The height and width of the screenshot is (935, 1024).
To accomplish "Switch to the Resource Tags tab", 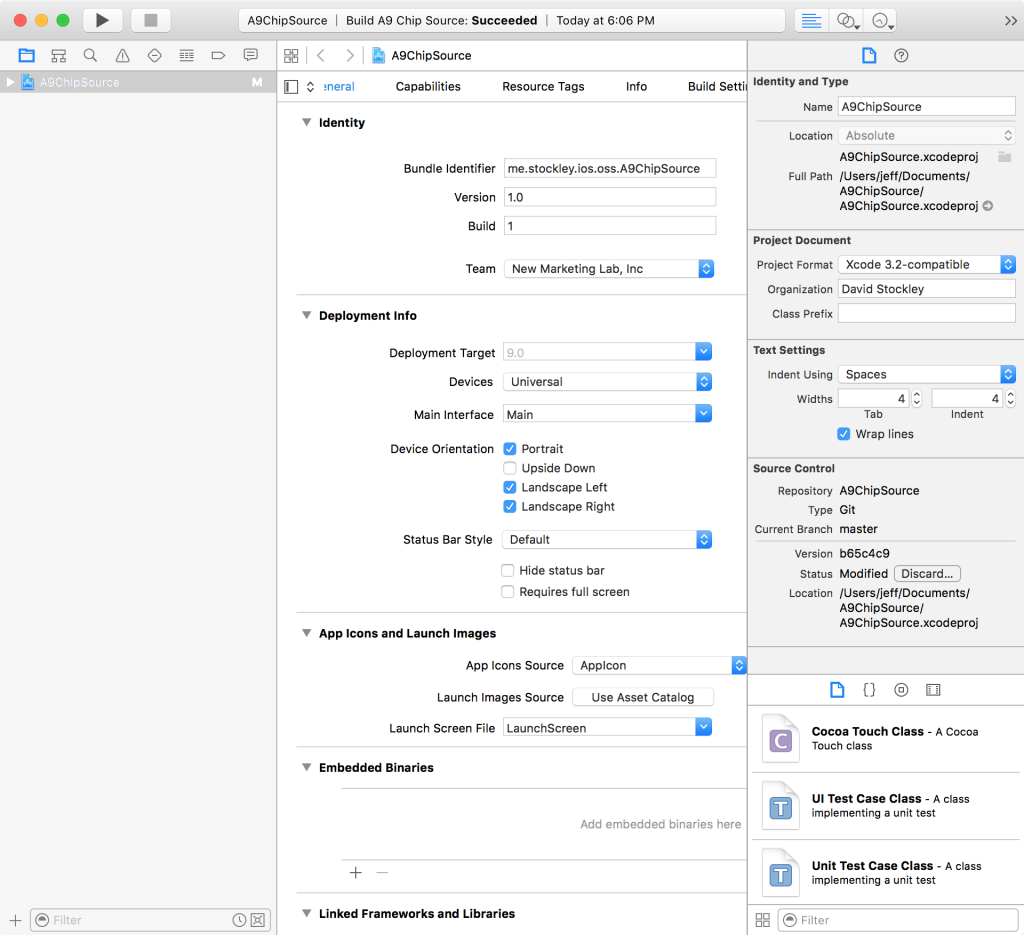I will (543, 87).
